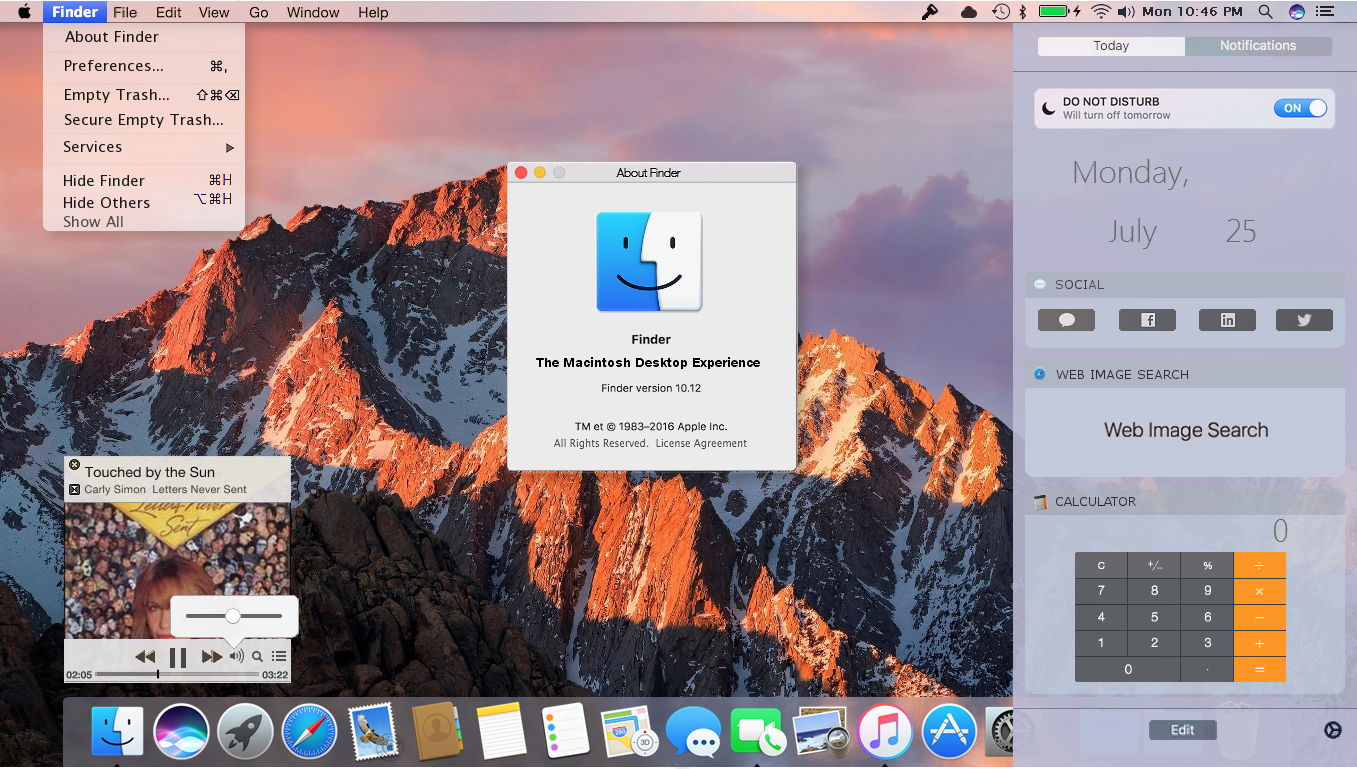Skip to the next track
This screenshot has height=769, width=1357.
coord(211,657)
